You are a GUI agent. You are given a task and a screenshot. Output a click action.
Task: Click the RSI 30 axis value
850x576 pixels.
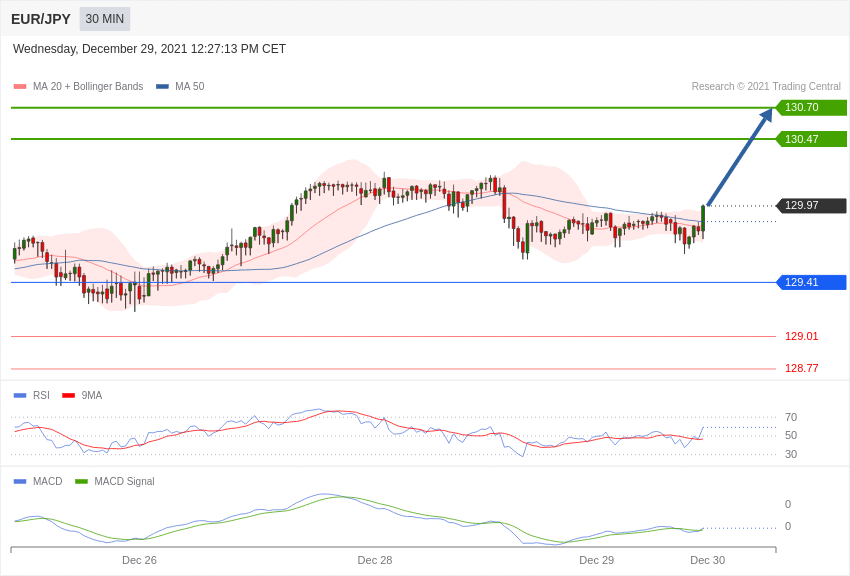click(x=791, y=454)
